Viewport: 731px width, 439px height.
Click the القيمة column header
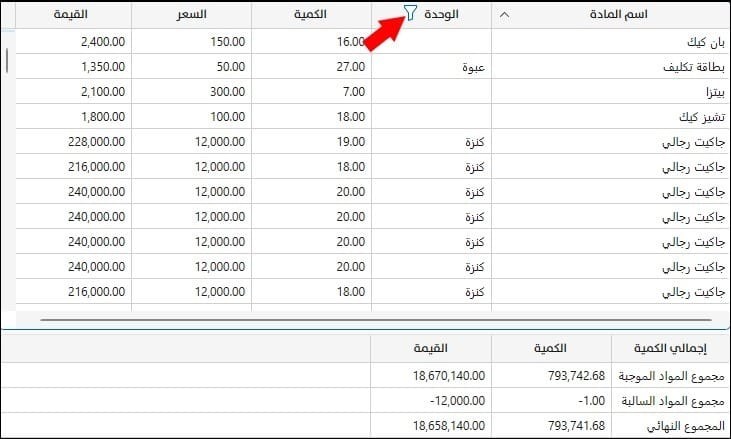(x=73, y=15)
